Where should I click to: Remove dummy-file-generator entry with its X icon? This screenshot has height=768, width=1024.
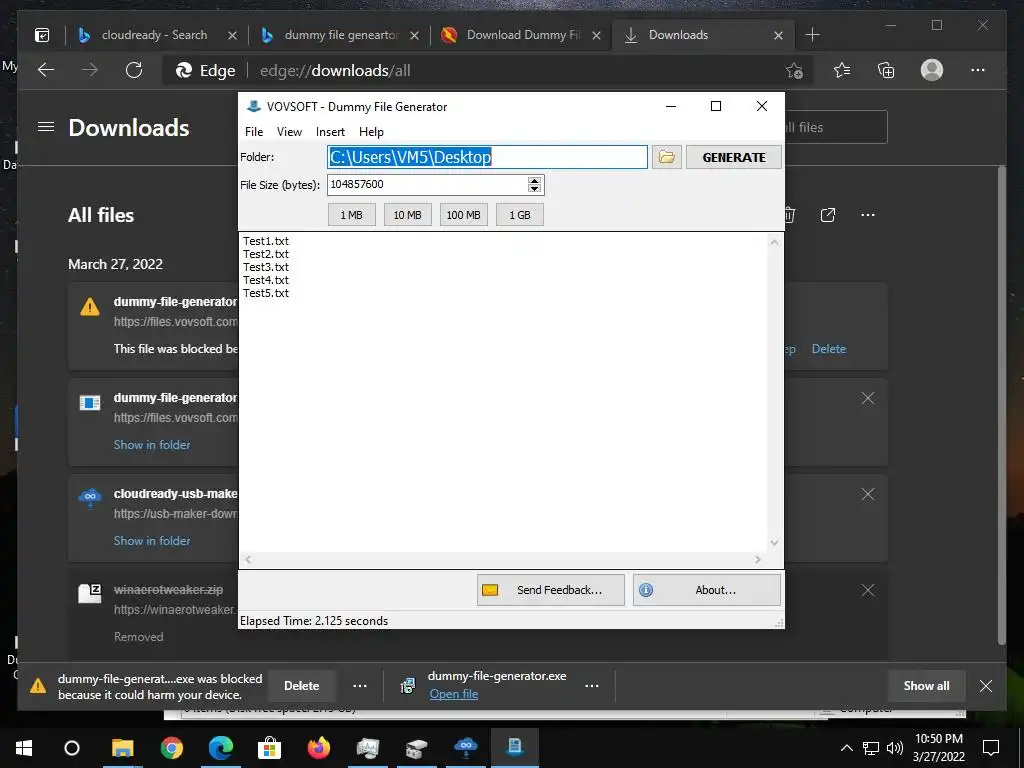tap(867, 398)
